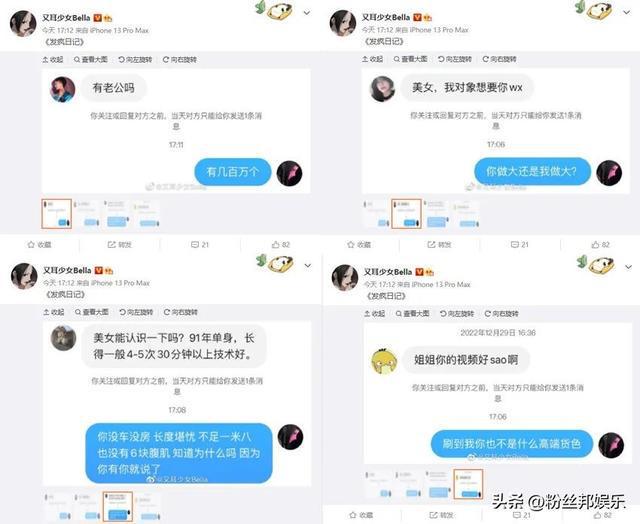The width and height of the screenshot is (640, 524).
Task: Rotate left the '有老公吗' chat image
Action: tap(135, 60)
